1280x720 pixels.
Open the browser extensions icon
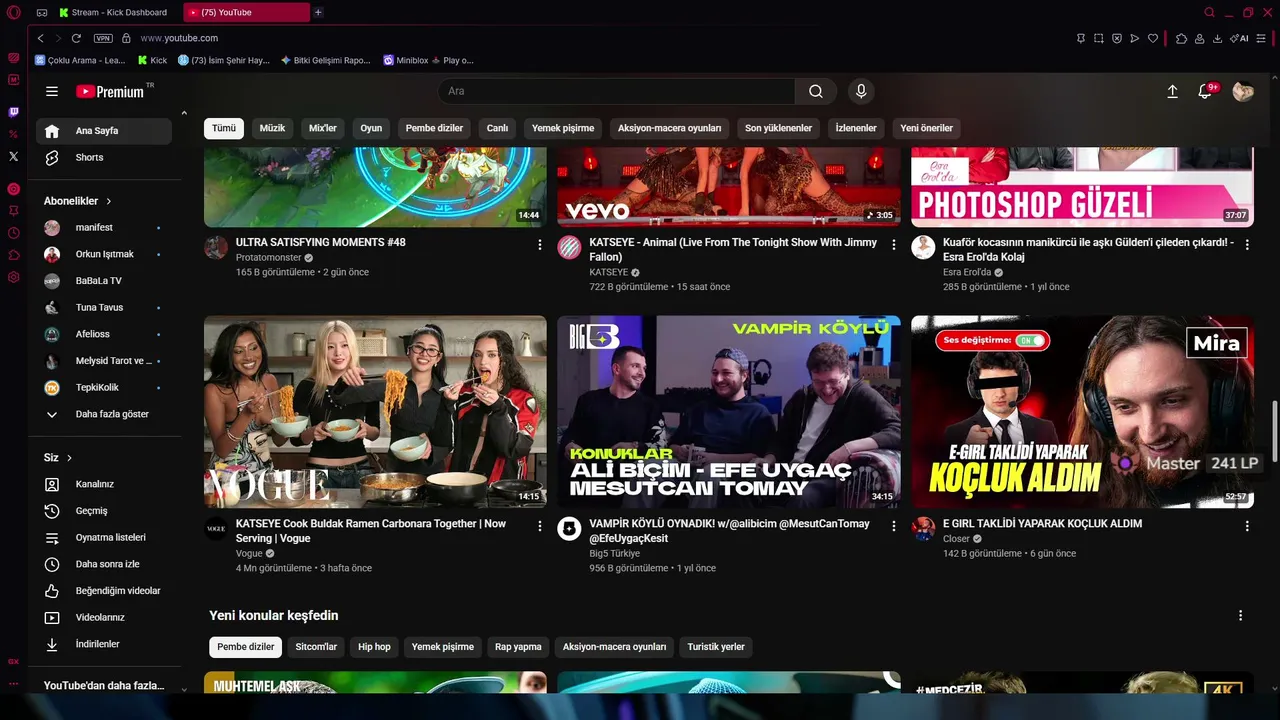coord(1181,38)
